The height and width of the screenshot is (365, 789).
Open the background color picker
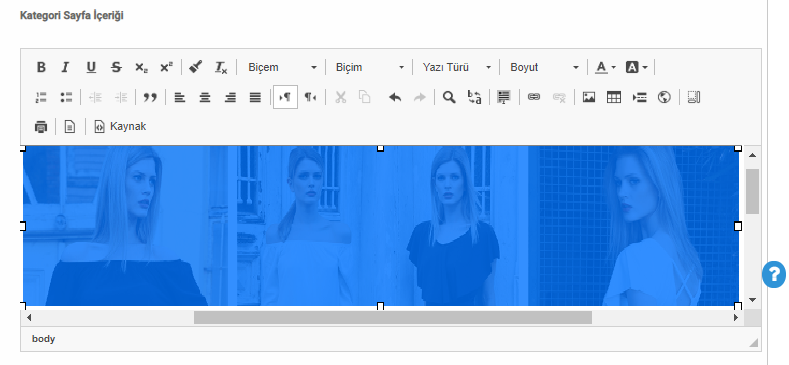(x=637, y=67)
